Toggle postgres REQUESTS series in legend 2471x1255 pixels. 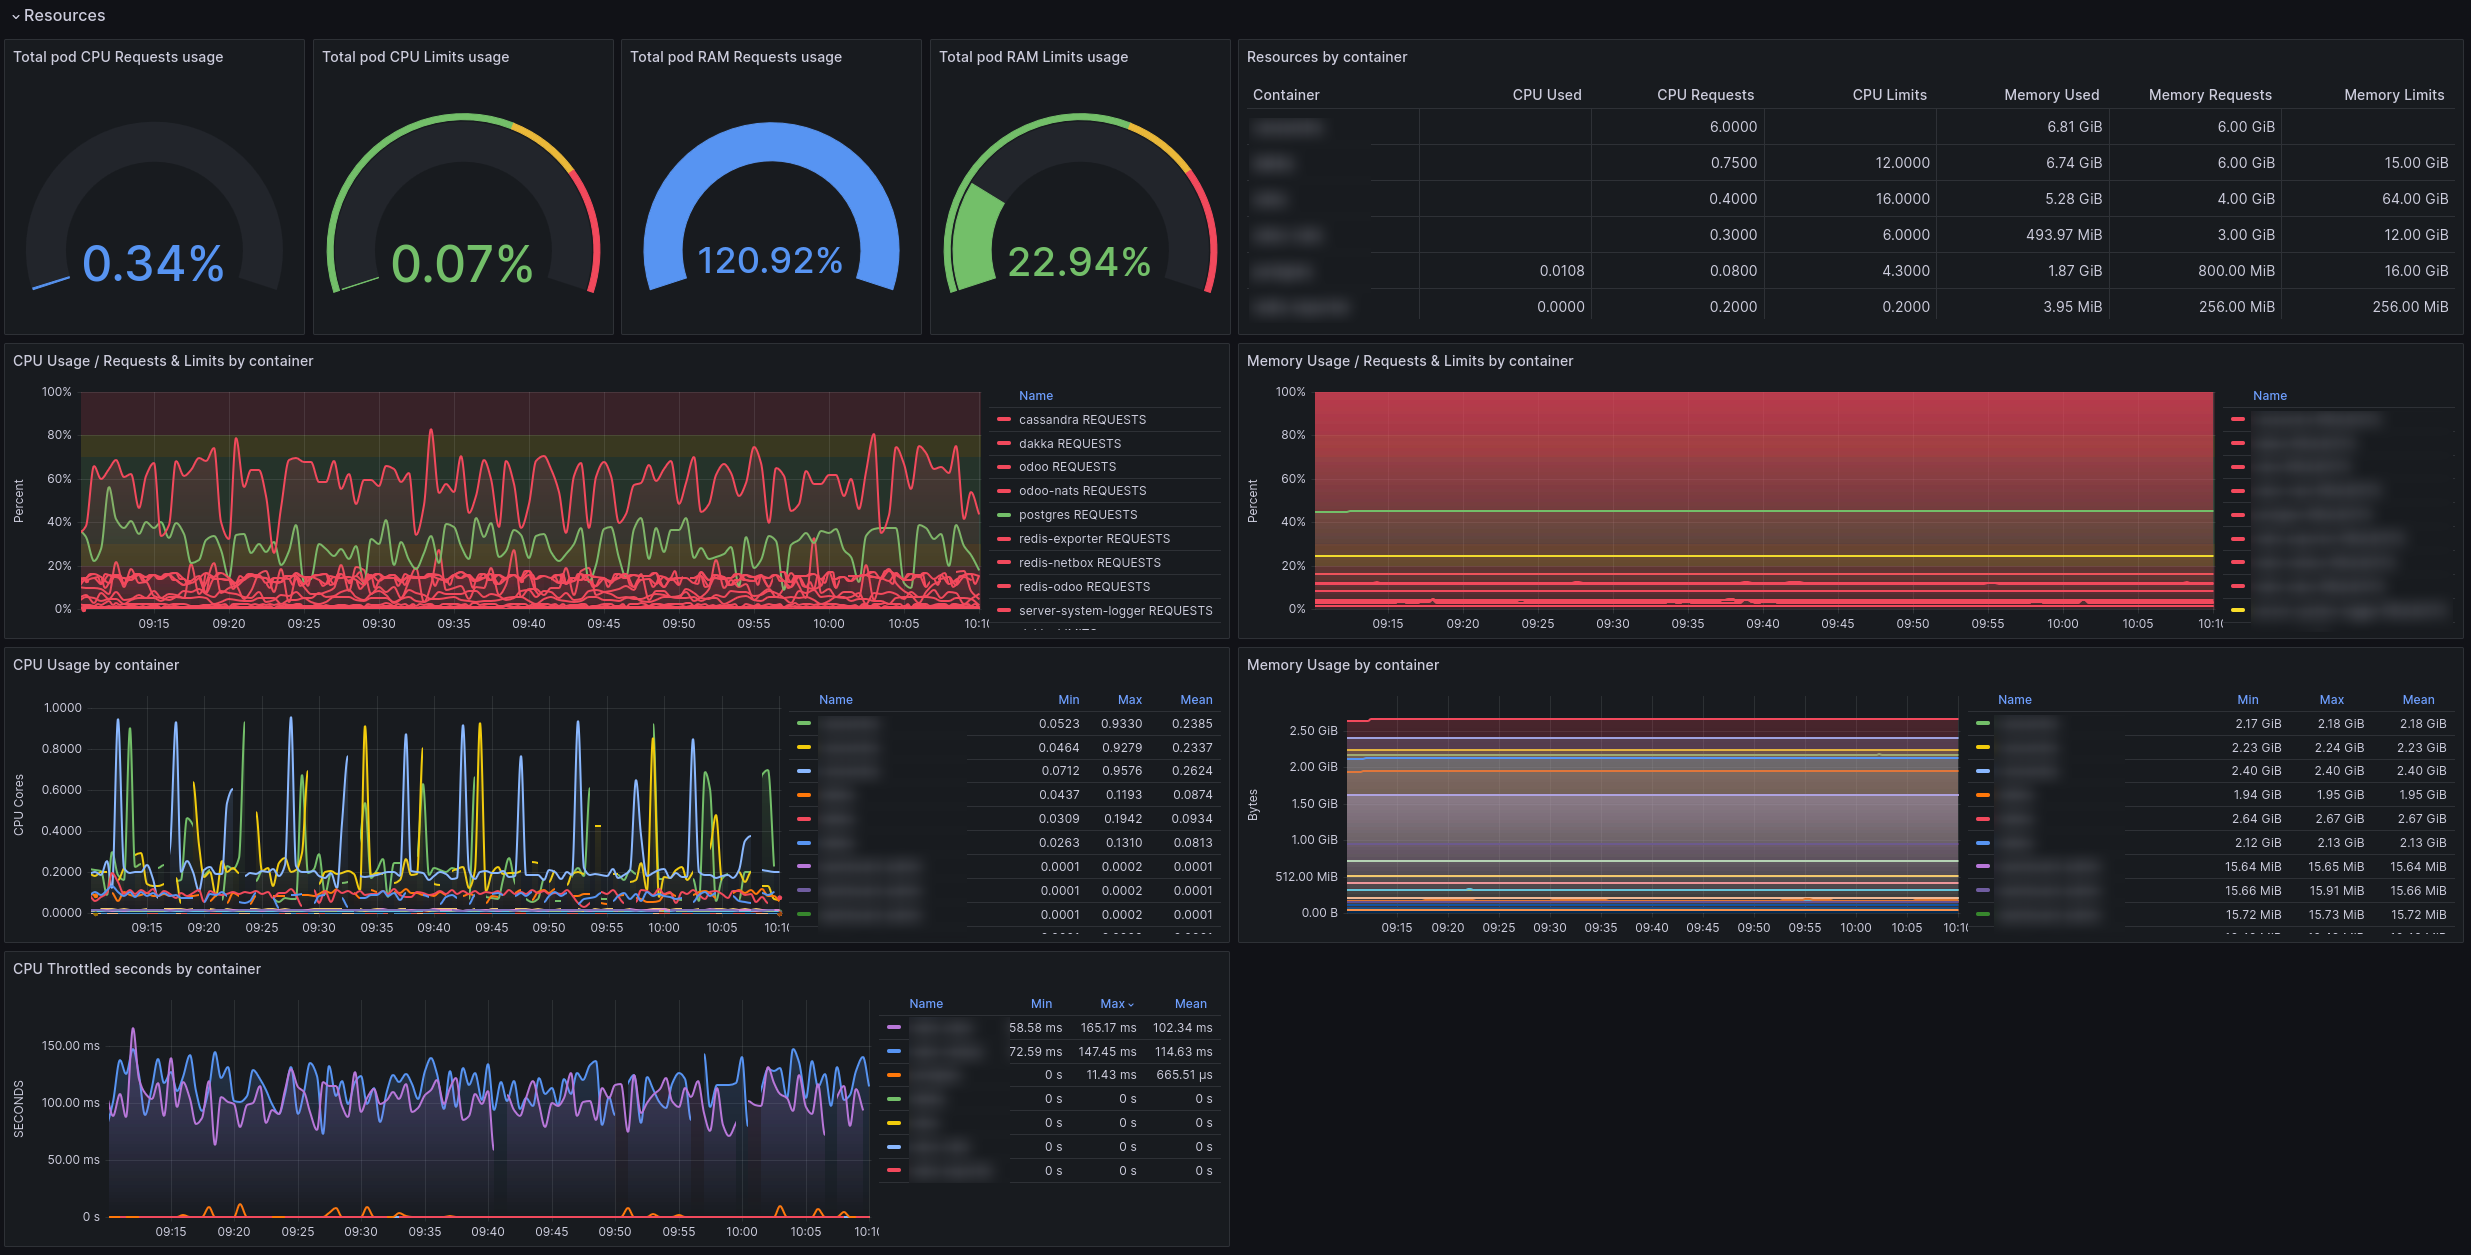click(x=1077, y=515)
